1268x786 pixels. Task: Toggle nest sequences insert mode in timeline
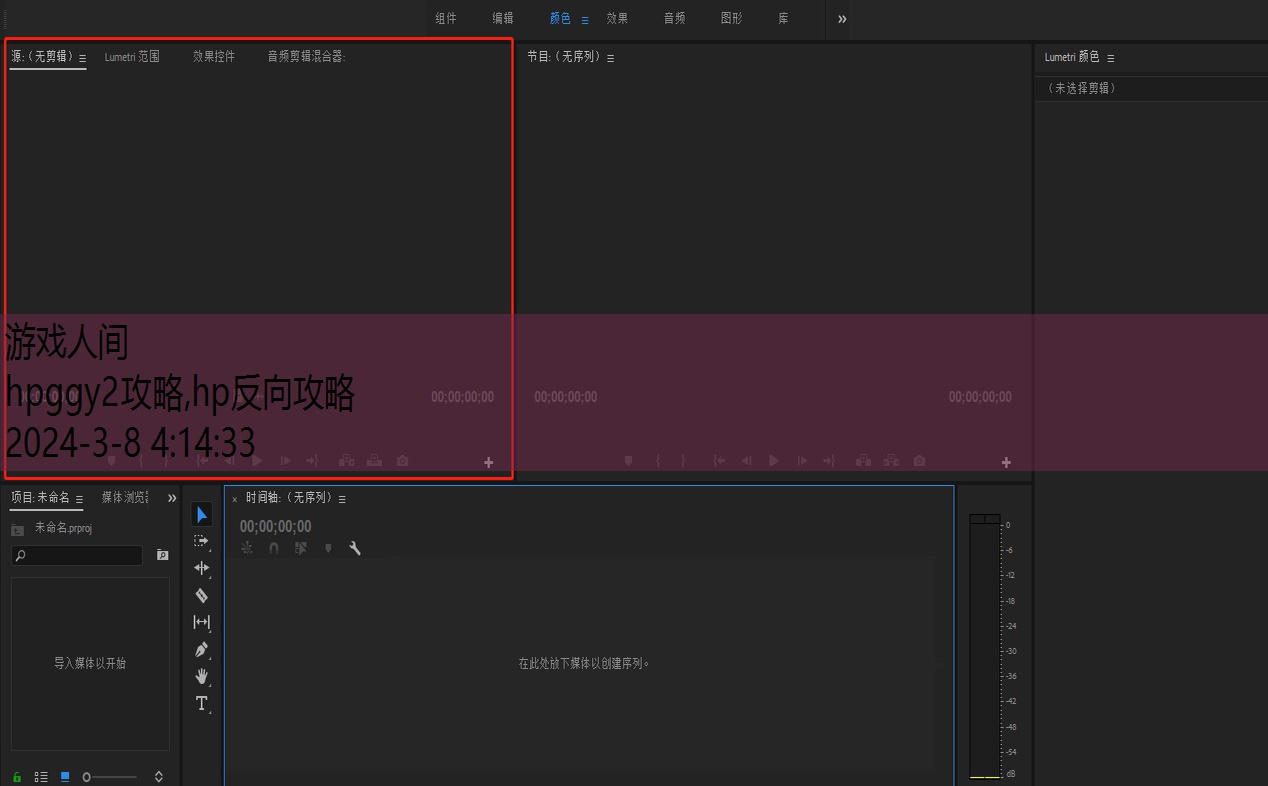click(247, 548)
